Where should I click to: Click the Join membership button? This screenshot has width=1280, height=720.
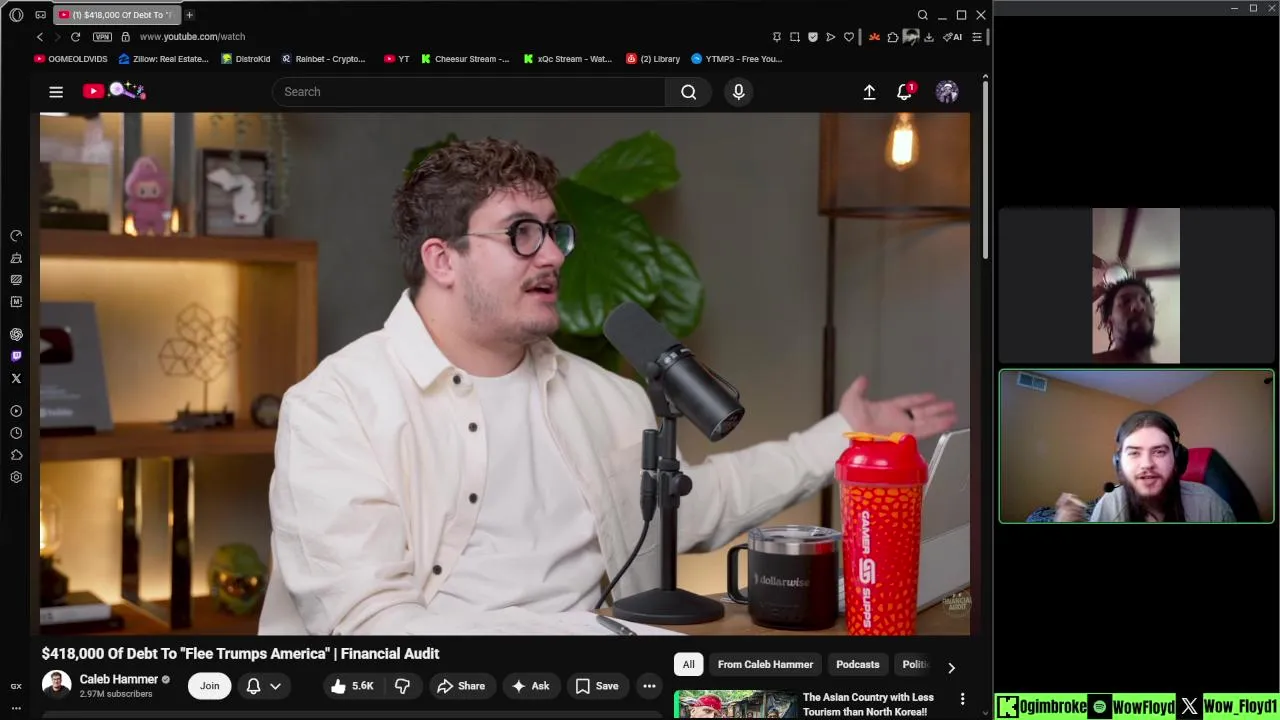(209, 686)
